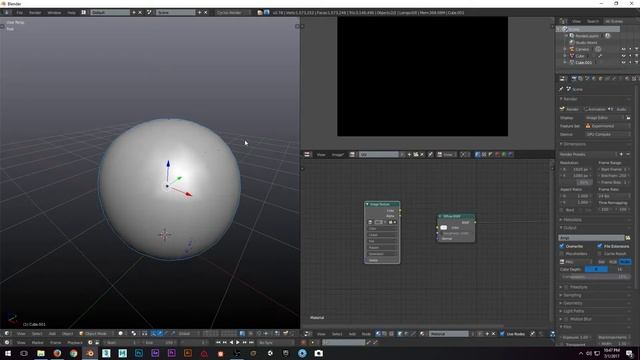Click the Render button in the Render panel
Screen dimensions: 640x360
point(570,109)
